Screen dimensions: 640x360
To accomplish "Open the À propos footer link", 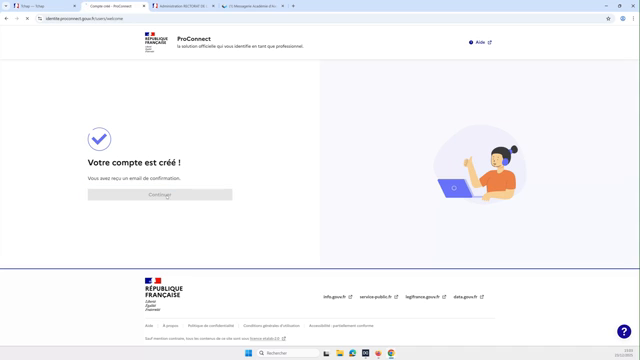I will point(170,326).
